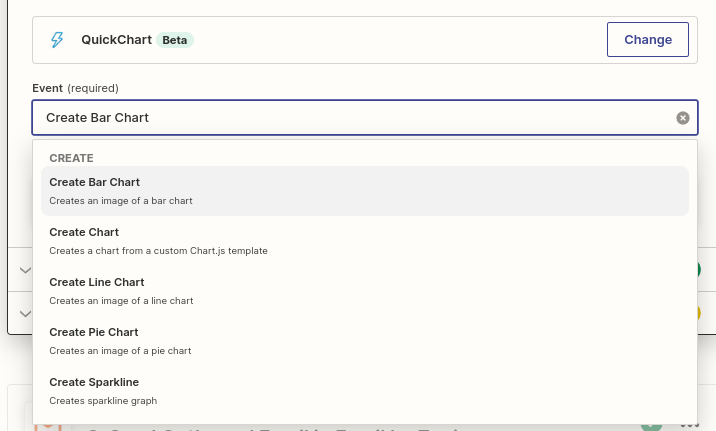The width and height of the screenshot is (716, 431).
Task: Click the green check circle on the bottom step
Action: [652, 425]
